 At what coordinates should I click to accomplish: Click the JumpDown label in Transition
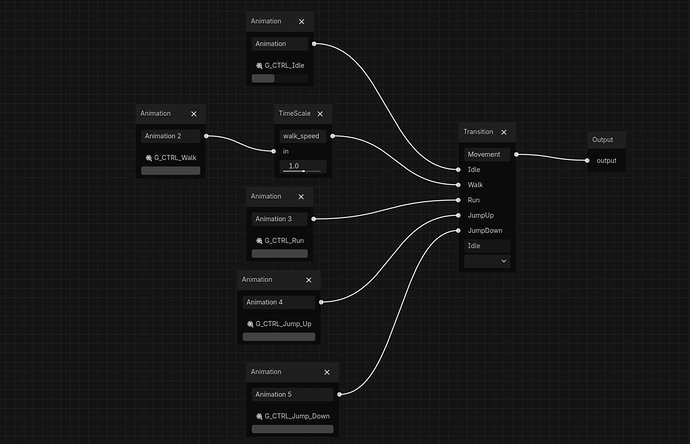click(x=485, y=231)
